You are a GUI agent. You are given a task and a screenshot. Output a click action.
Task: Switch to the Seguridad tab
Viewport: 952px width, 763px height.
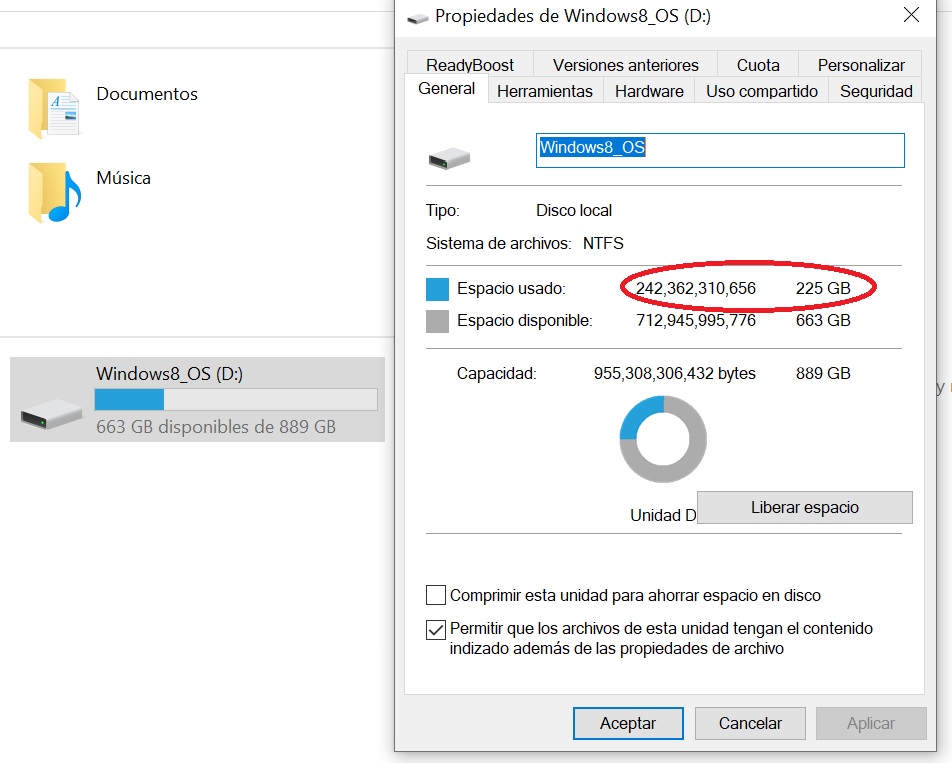click(x=876, y=91)
